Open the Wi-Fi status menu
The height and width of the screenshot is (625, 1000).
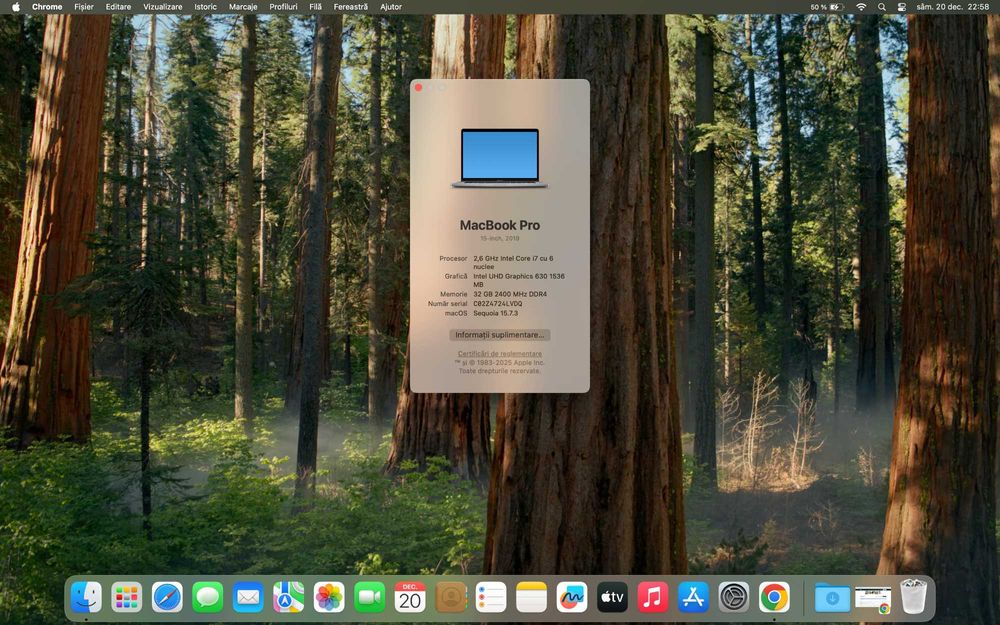click(861, 7)
